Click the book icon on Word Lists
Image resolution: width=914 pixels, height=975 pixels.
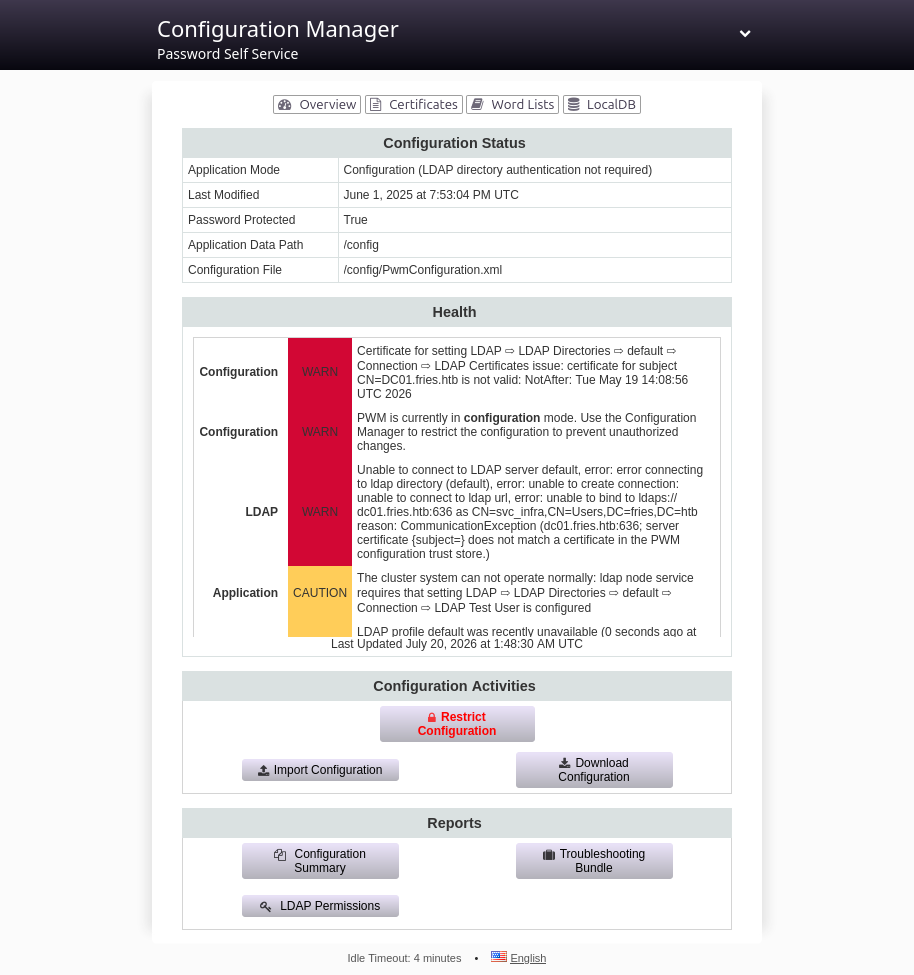pos(477,104)
